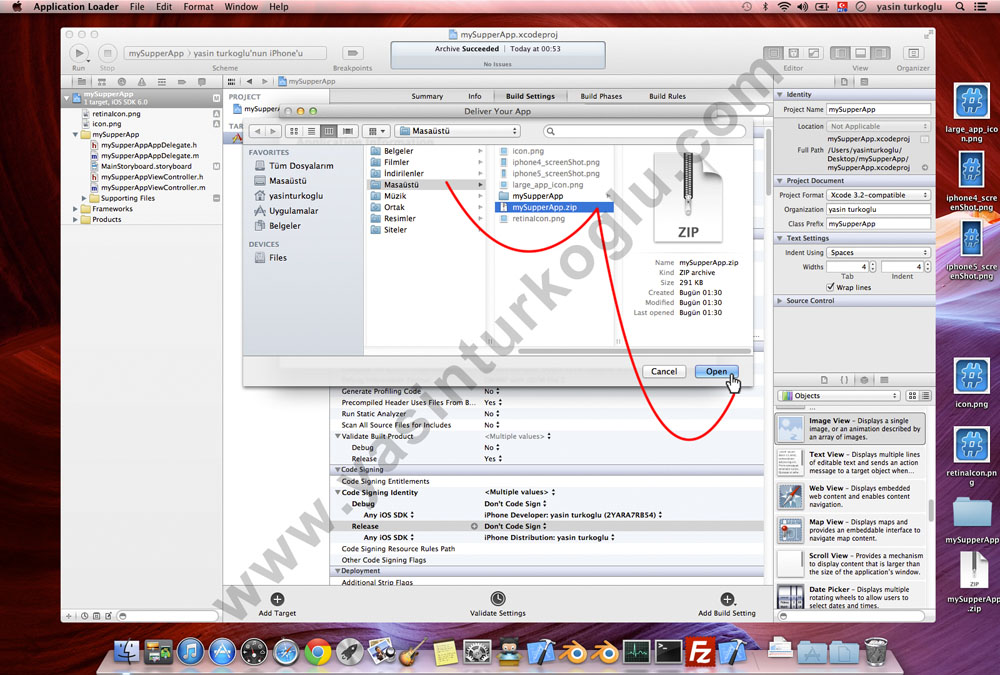The image size is (1000, 675).
Task: Collapse the Validate Built Product row
Action: [337, 436]
